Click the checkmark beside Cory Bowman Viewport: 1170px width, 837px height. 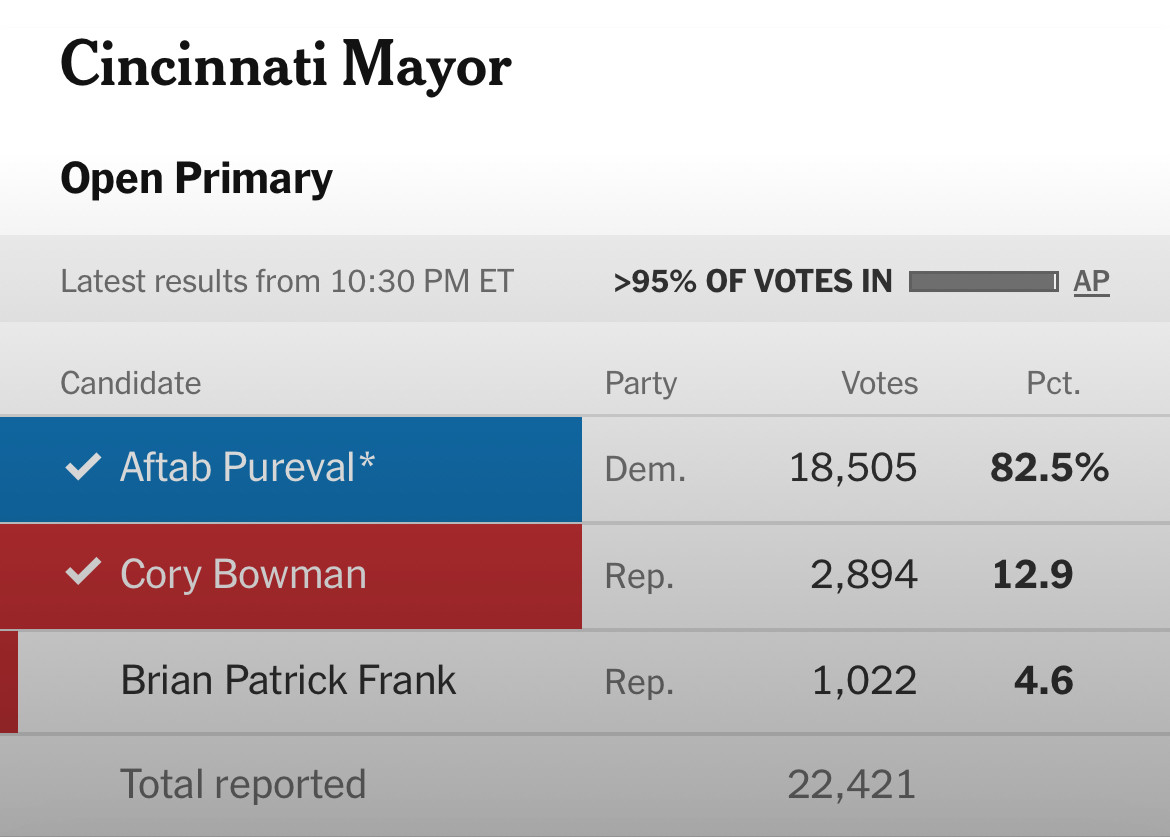(x=83, y=572)
